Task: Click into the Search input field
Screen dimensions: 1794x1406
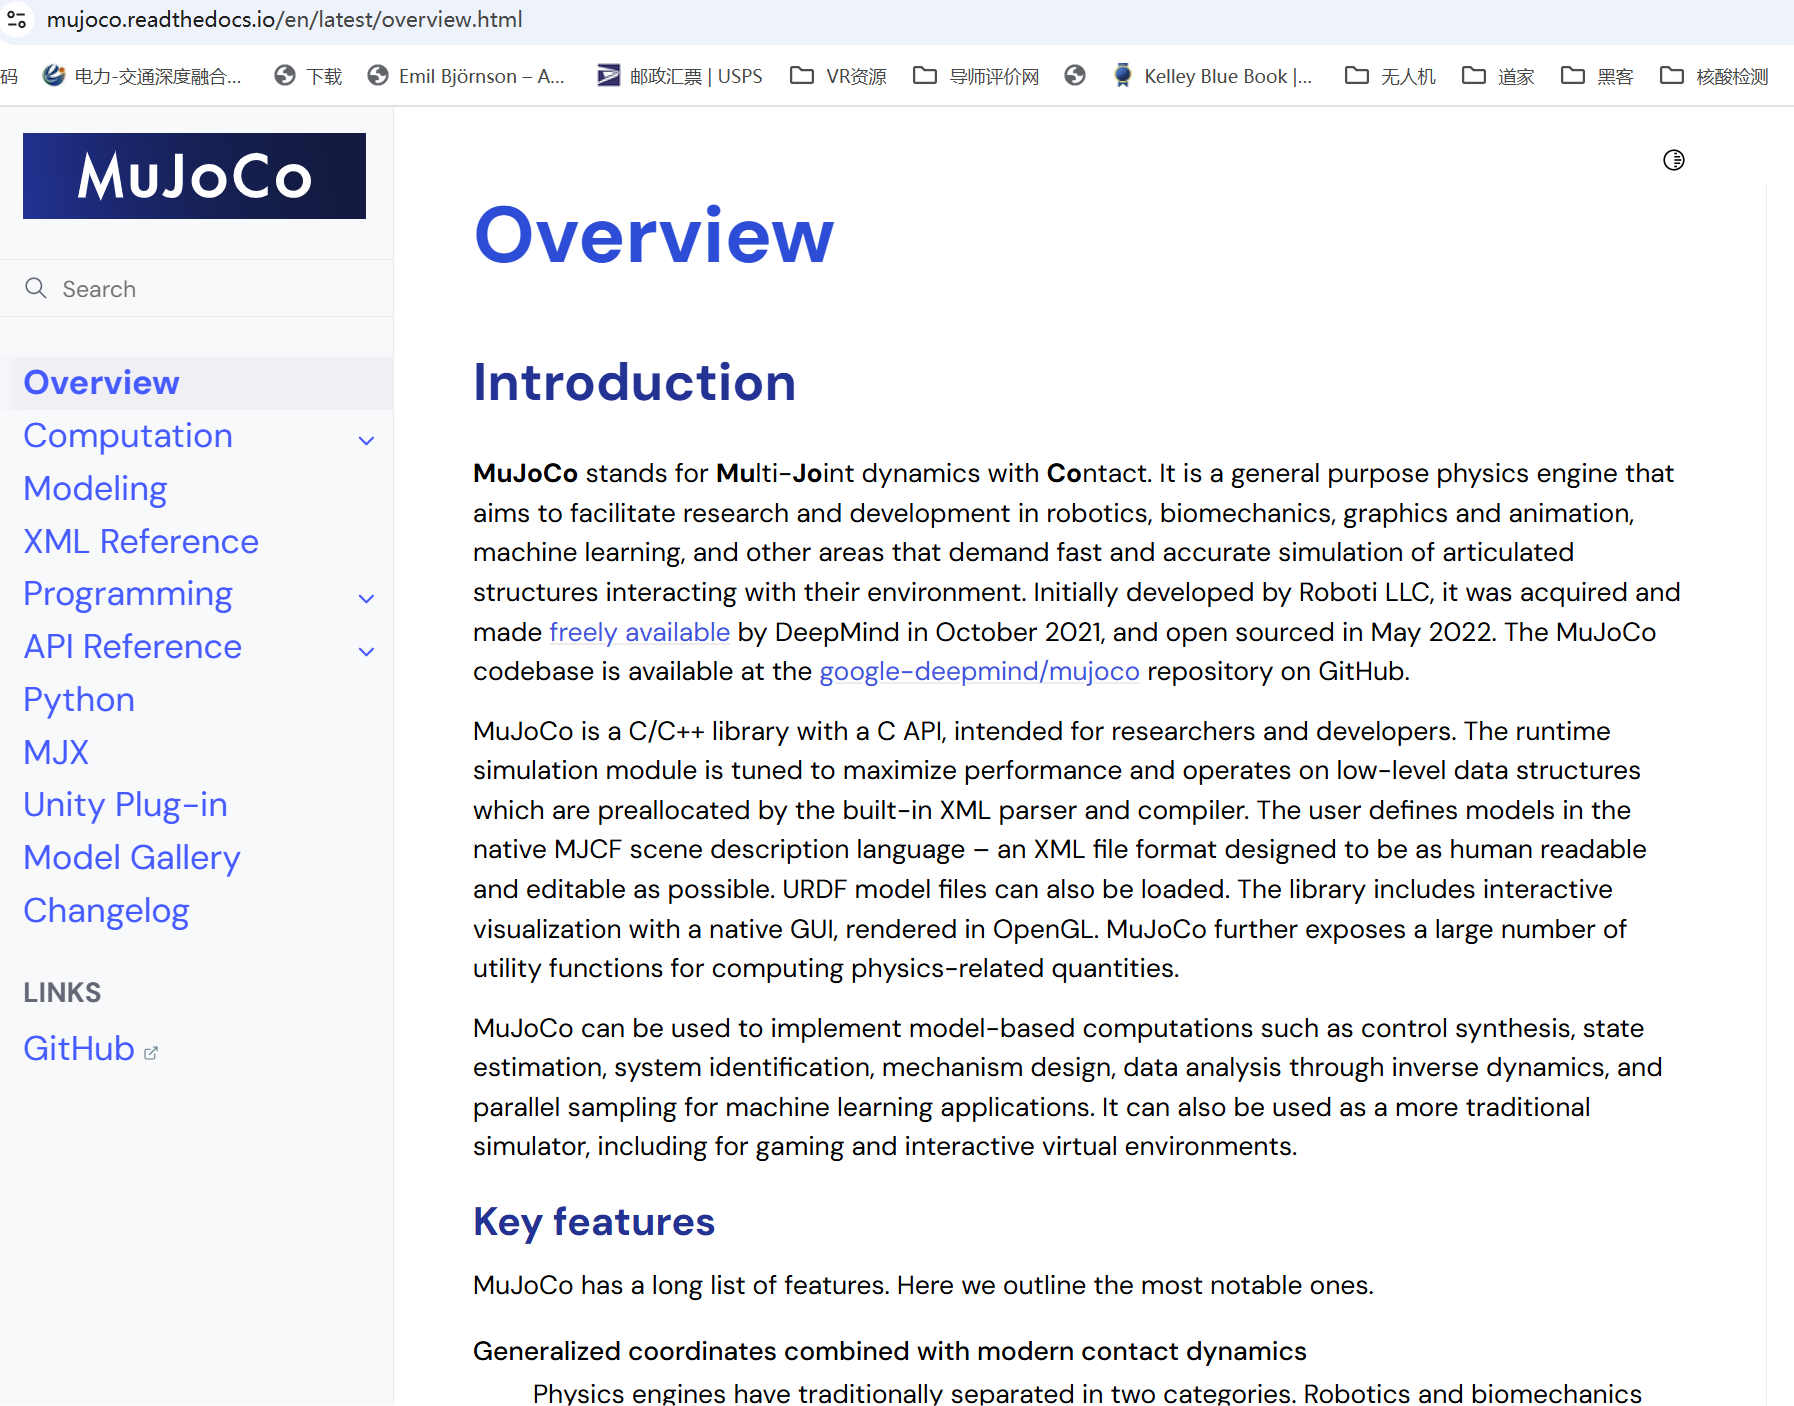Action: click(197, 289)
